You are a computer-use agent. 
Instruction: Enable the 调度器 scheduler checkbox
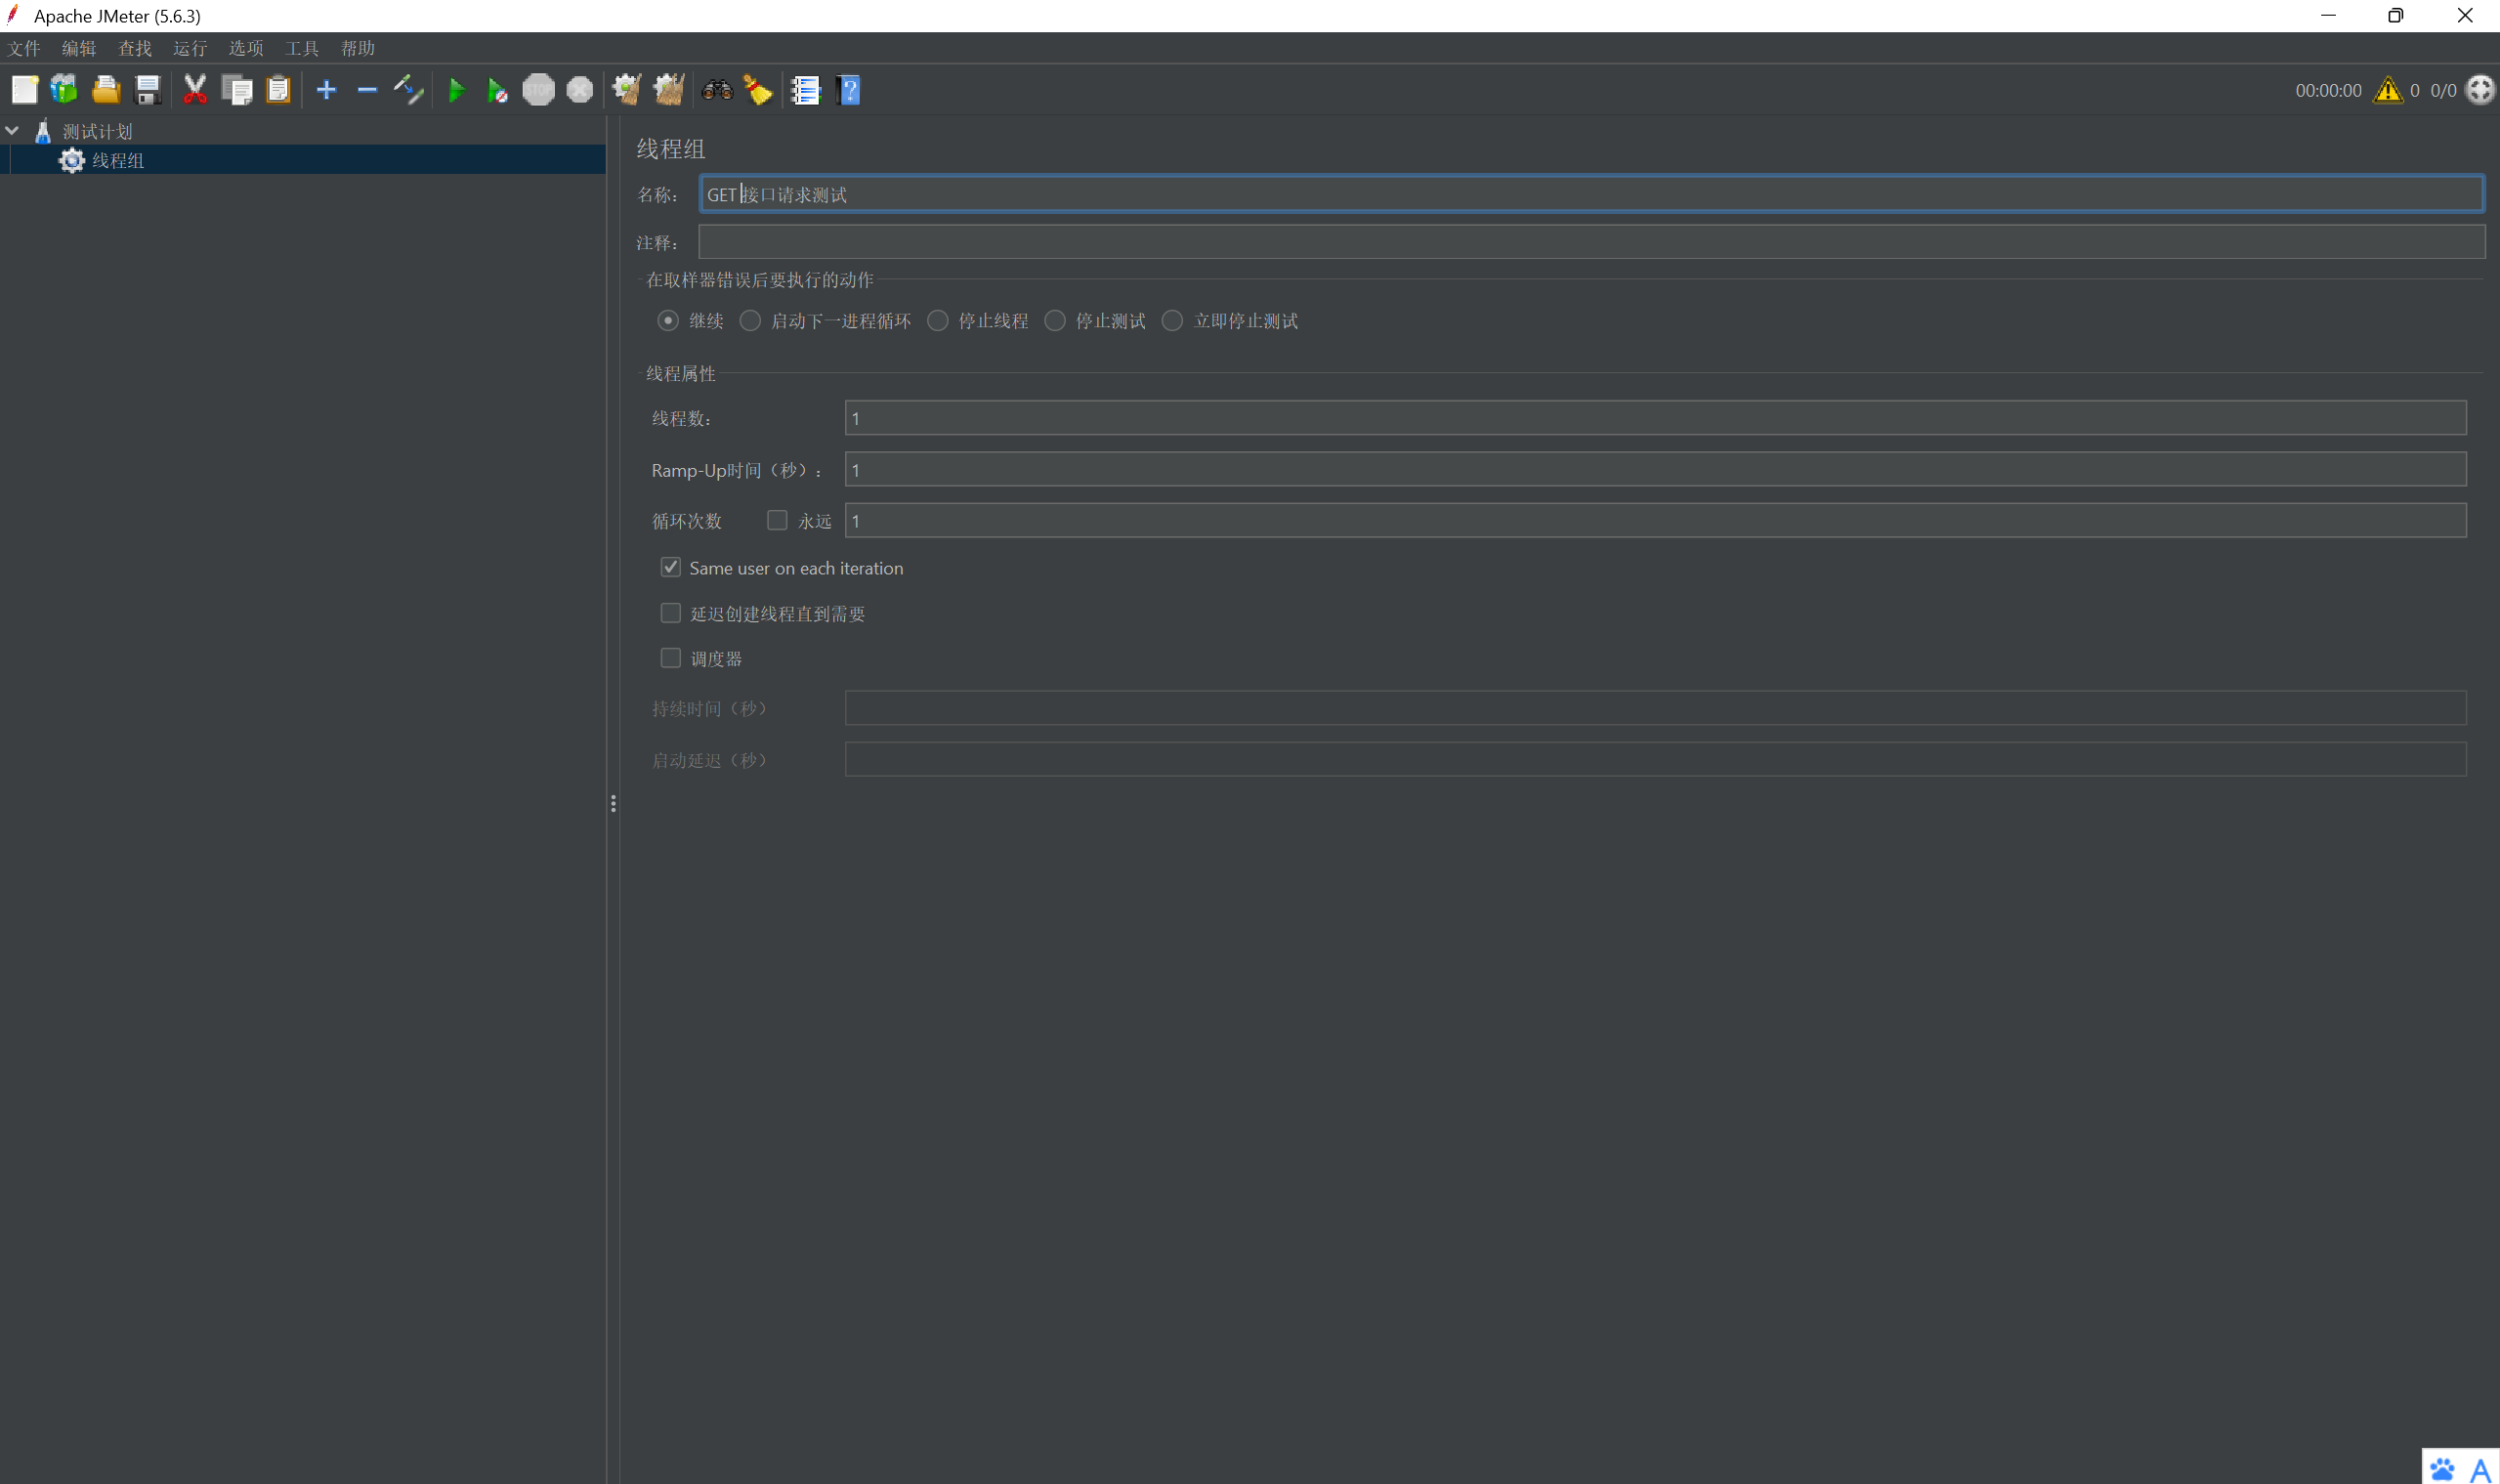pos(670,658)
